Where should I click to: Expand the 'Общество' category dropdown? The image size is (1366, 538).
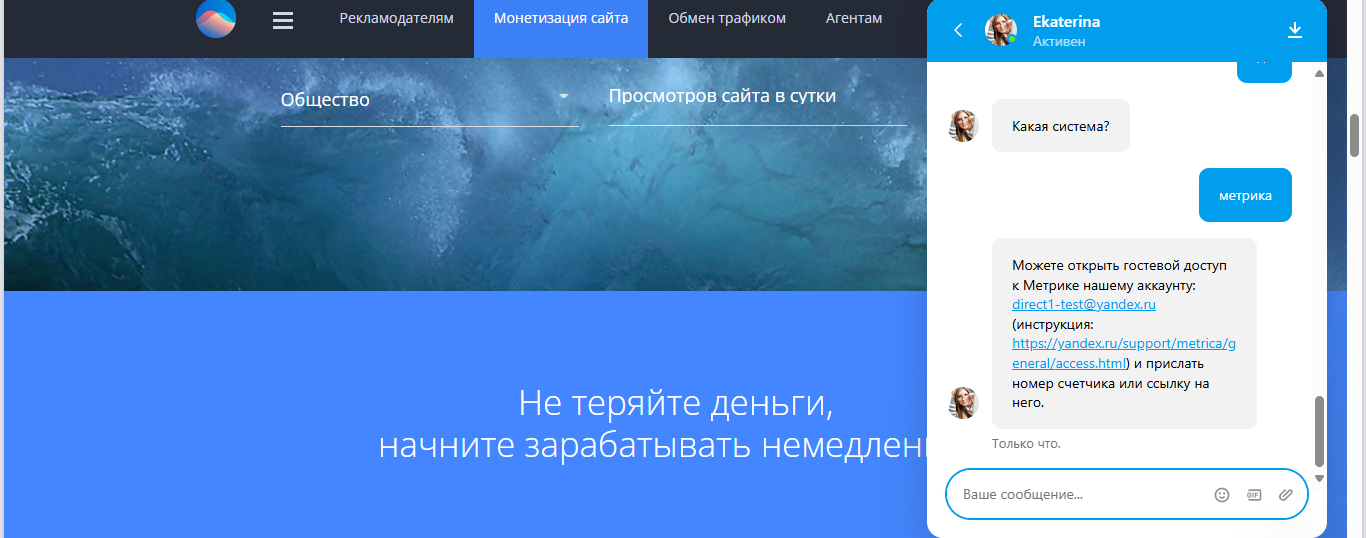(430, 100)
